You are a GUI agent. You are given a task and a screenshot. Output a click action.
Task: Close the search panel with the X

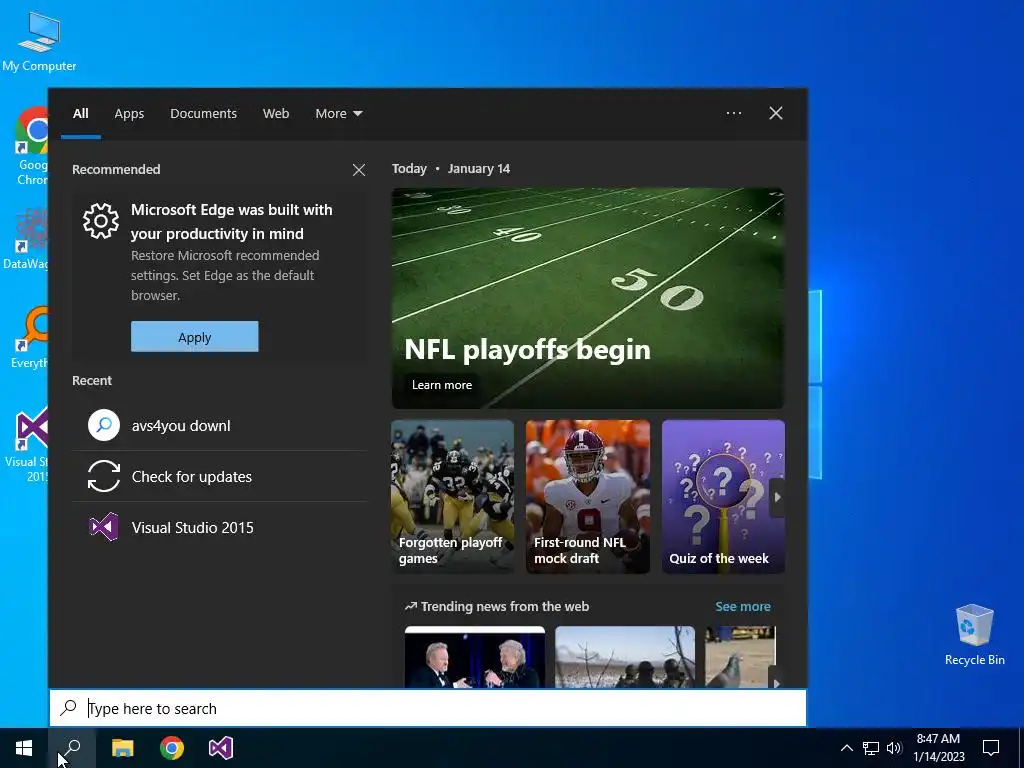coord(776,113)
